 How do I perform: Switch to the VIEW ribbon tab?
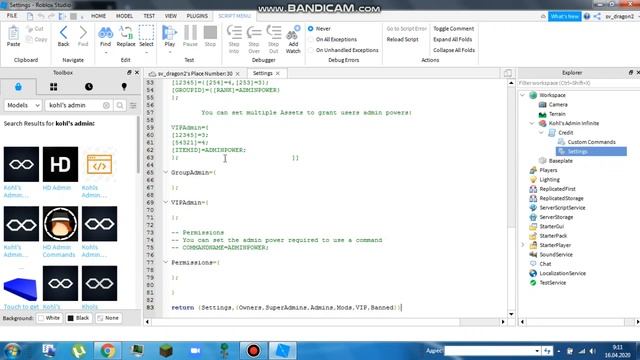coord(171,16)
